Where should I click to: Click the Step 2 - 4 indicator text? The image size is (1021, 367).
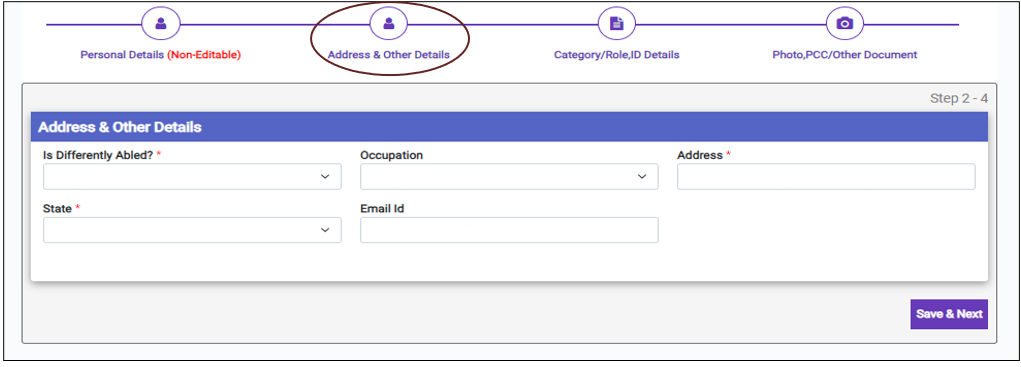tap(959, 99)
